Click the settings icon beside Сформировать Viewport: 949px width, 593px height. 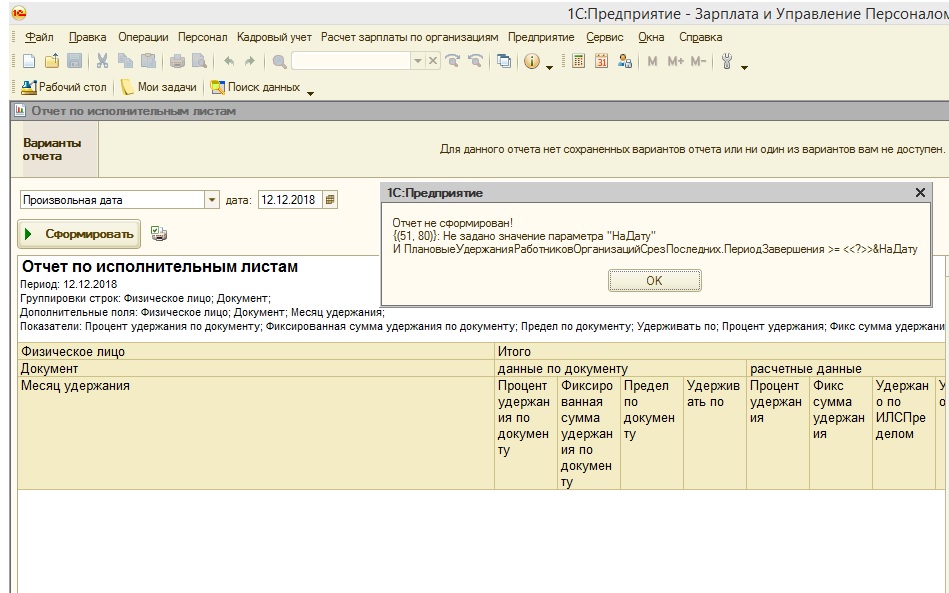tap(159, 234)
